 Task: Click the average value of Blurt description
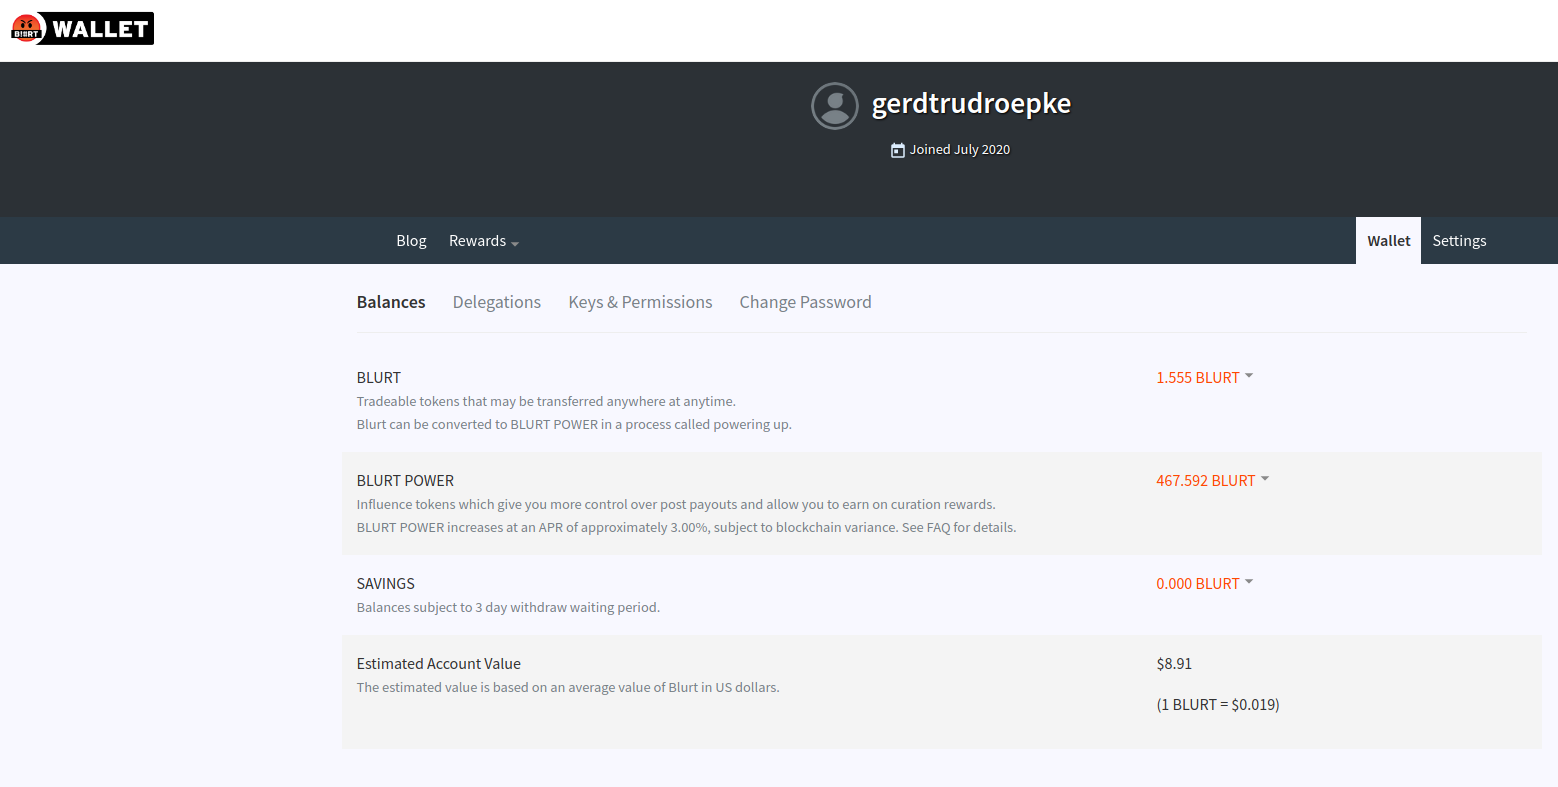tap(568, 688)
